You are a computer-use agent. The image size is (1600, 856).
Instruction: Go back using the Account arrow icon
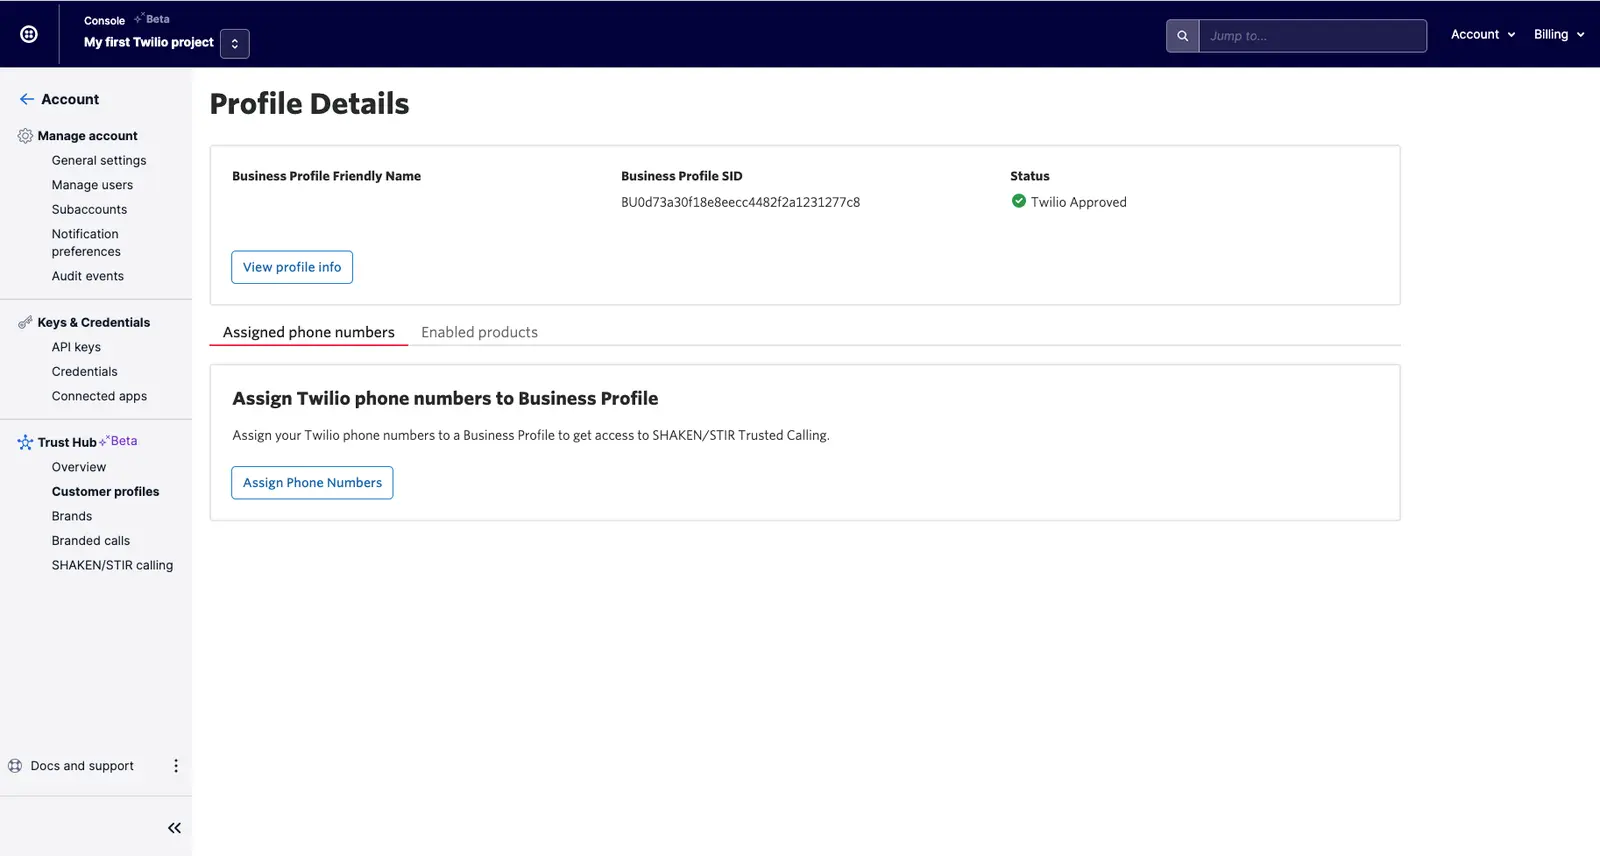coord(27,99)
